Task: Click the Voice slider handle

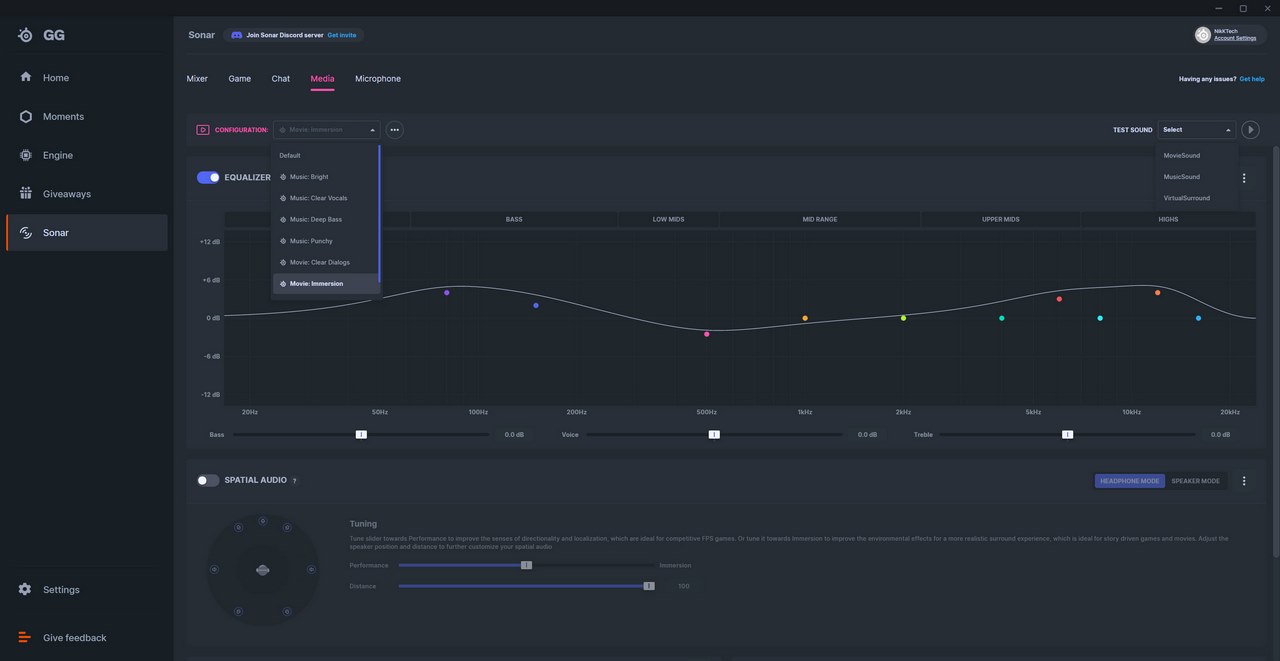Action: click(x=714, y=435)
